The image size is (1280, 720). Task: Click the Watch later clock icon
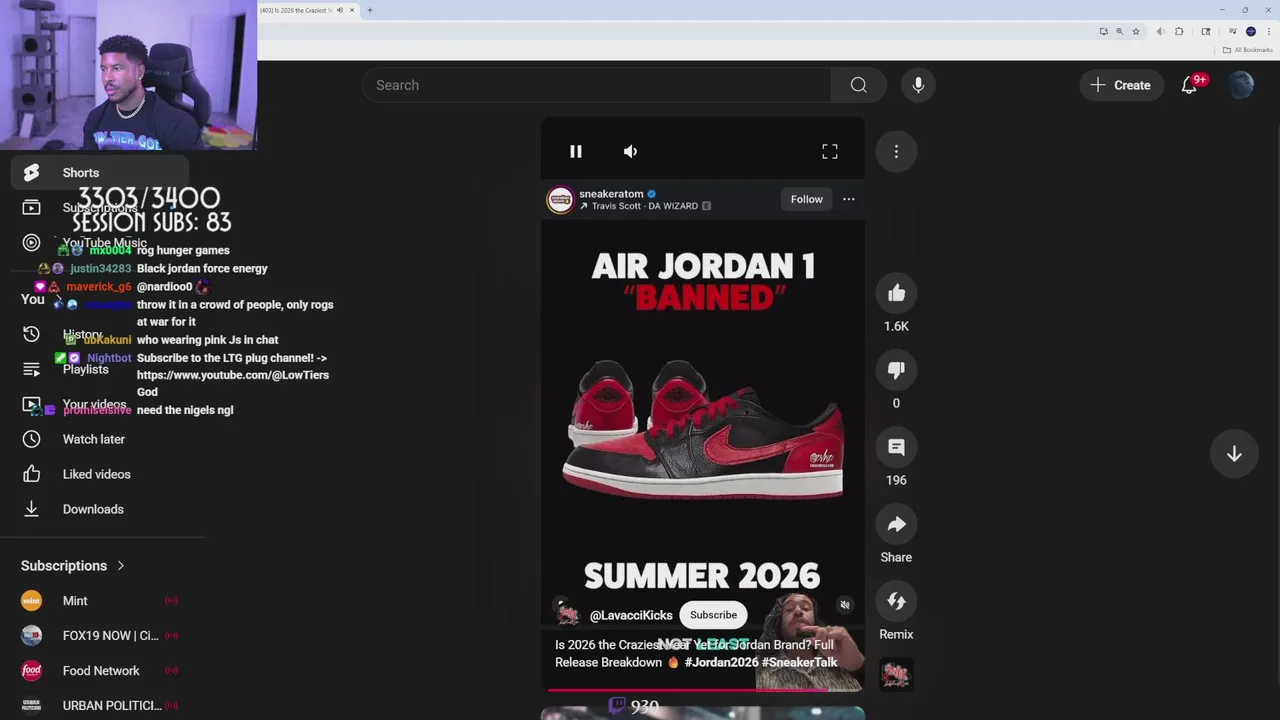click(x=32, y=439)
